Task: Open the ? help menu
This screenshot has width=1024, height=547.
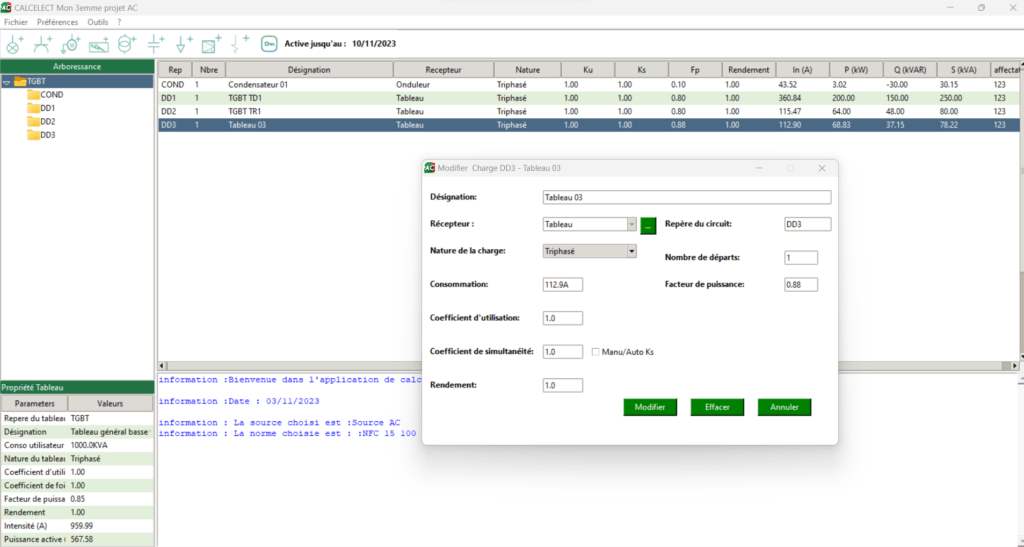Action: tap(120, 22)
